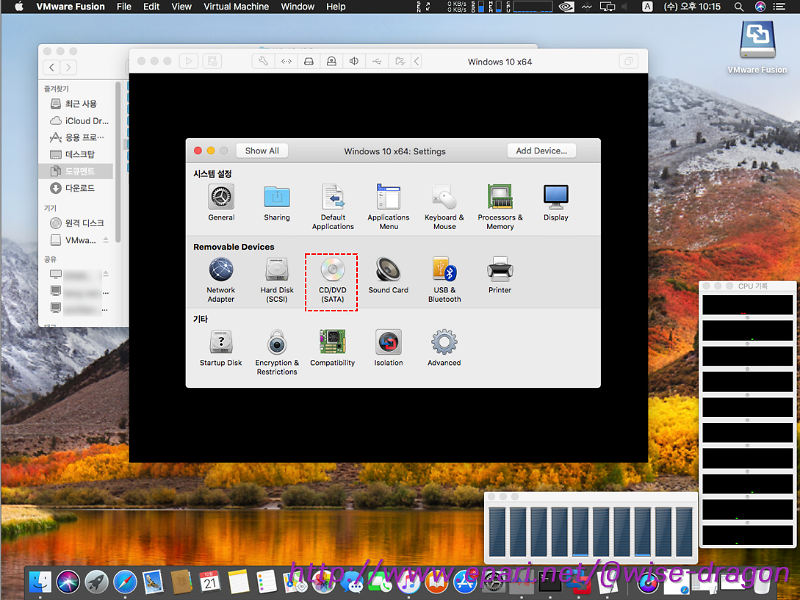Open Network Adapter settings
The image size is (800, 600).
pyautogui.click(x=221, y=280)
